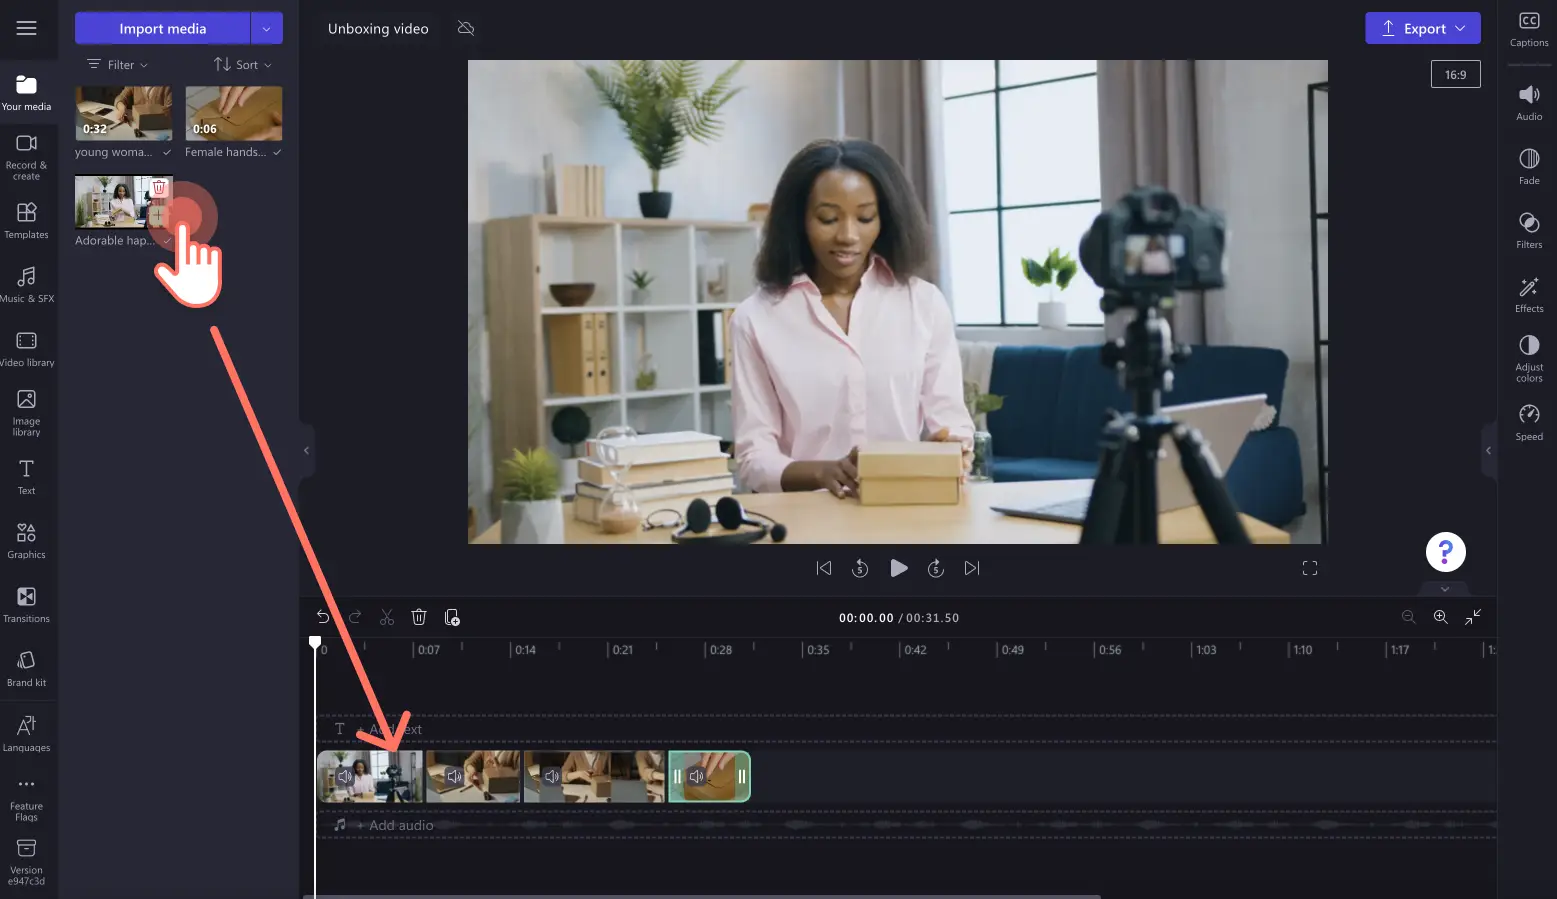Click the Export button

(1423, 28)
